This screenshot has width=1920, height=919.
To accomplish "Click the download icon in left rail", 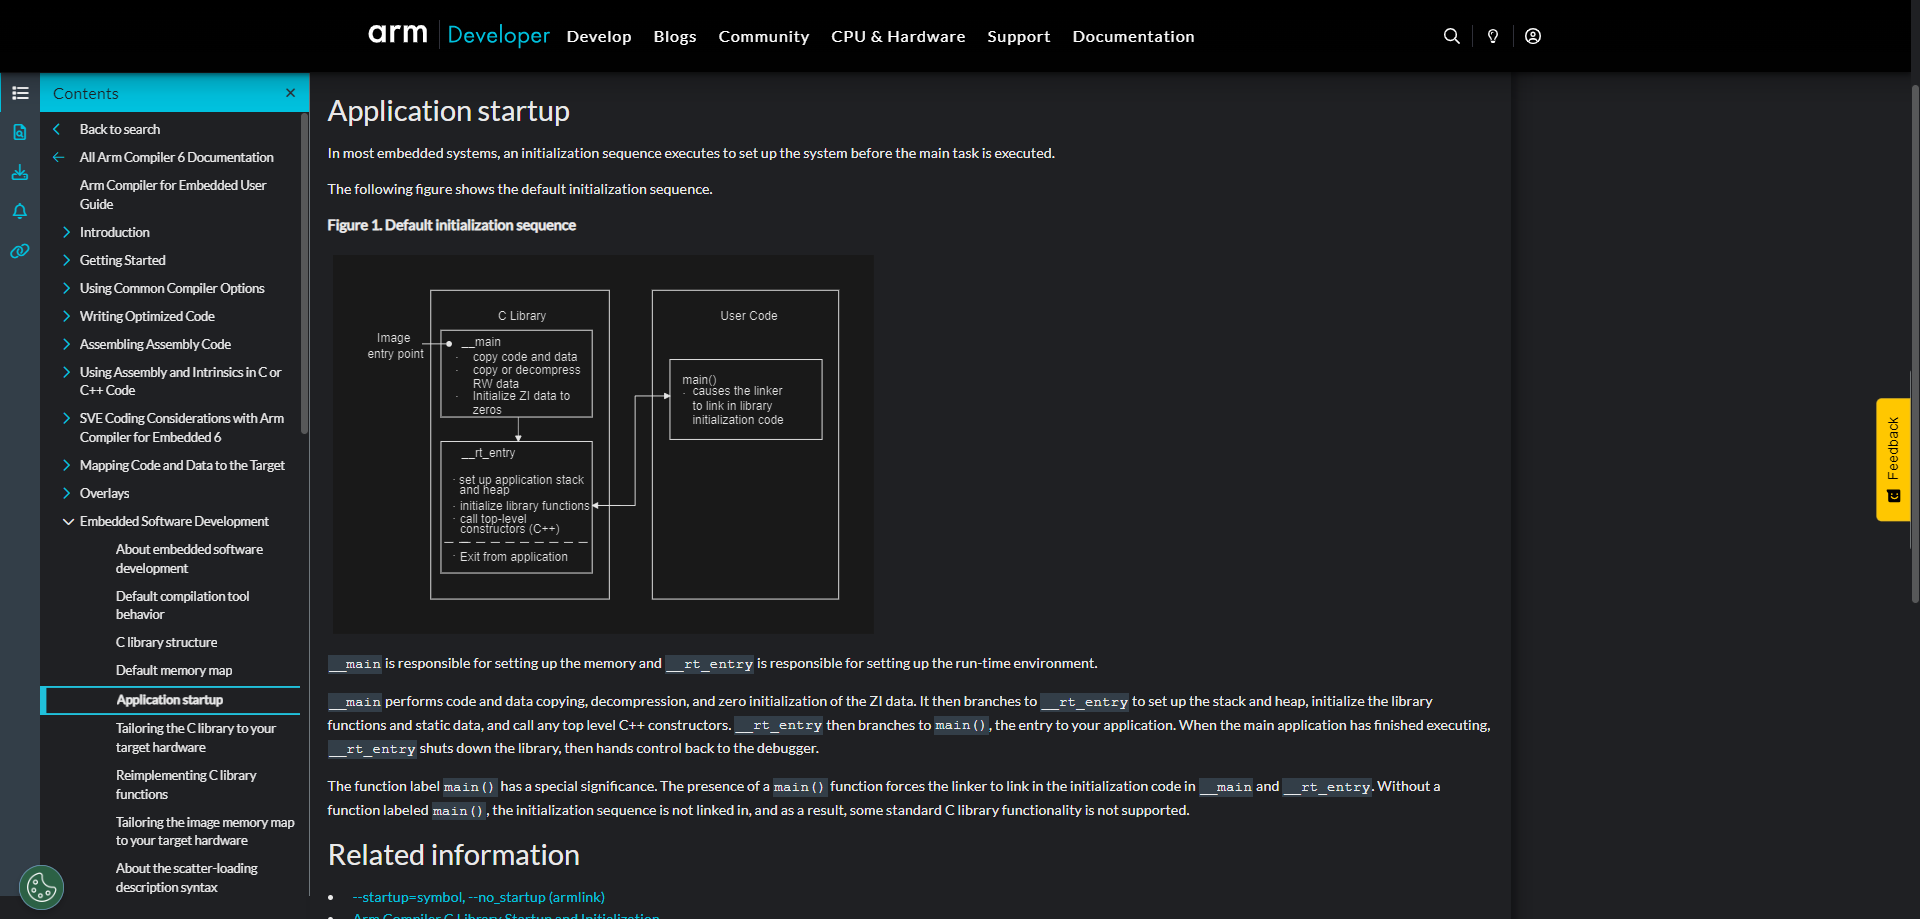I will click(20, 172).
